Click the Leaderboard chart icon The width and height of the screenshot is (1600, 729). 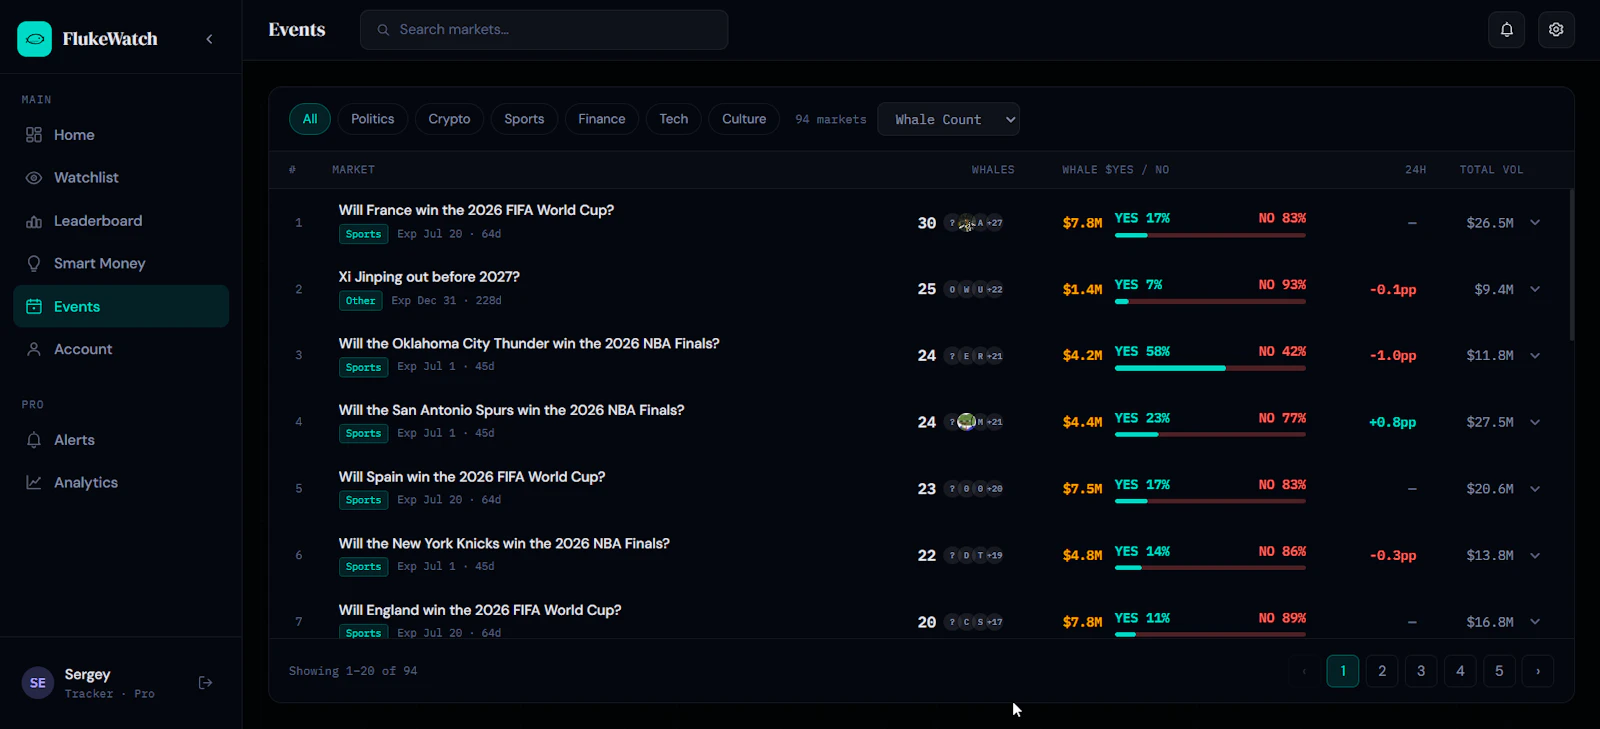point(34,221)
